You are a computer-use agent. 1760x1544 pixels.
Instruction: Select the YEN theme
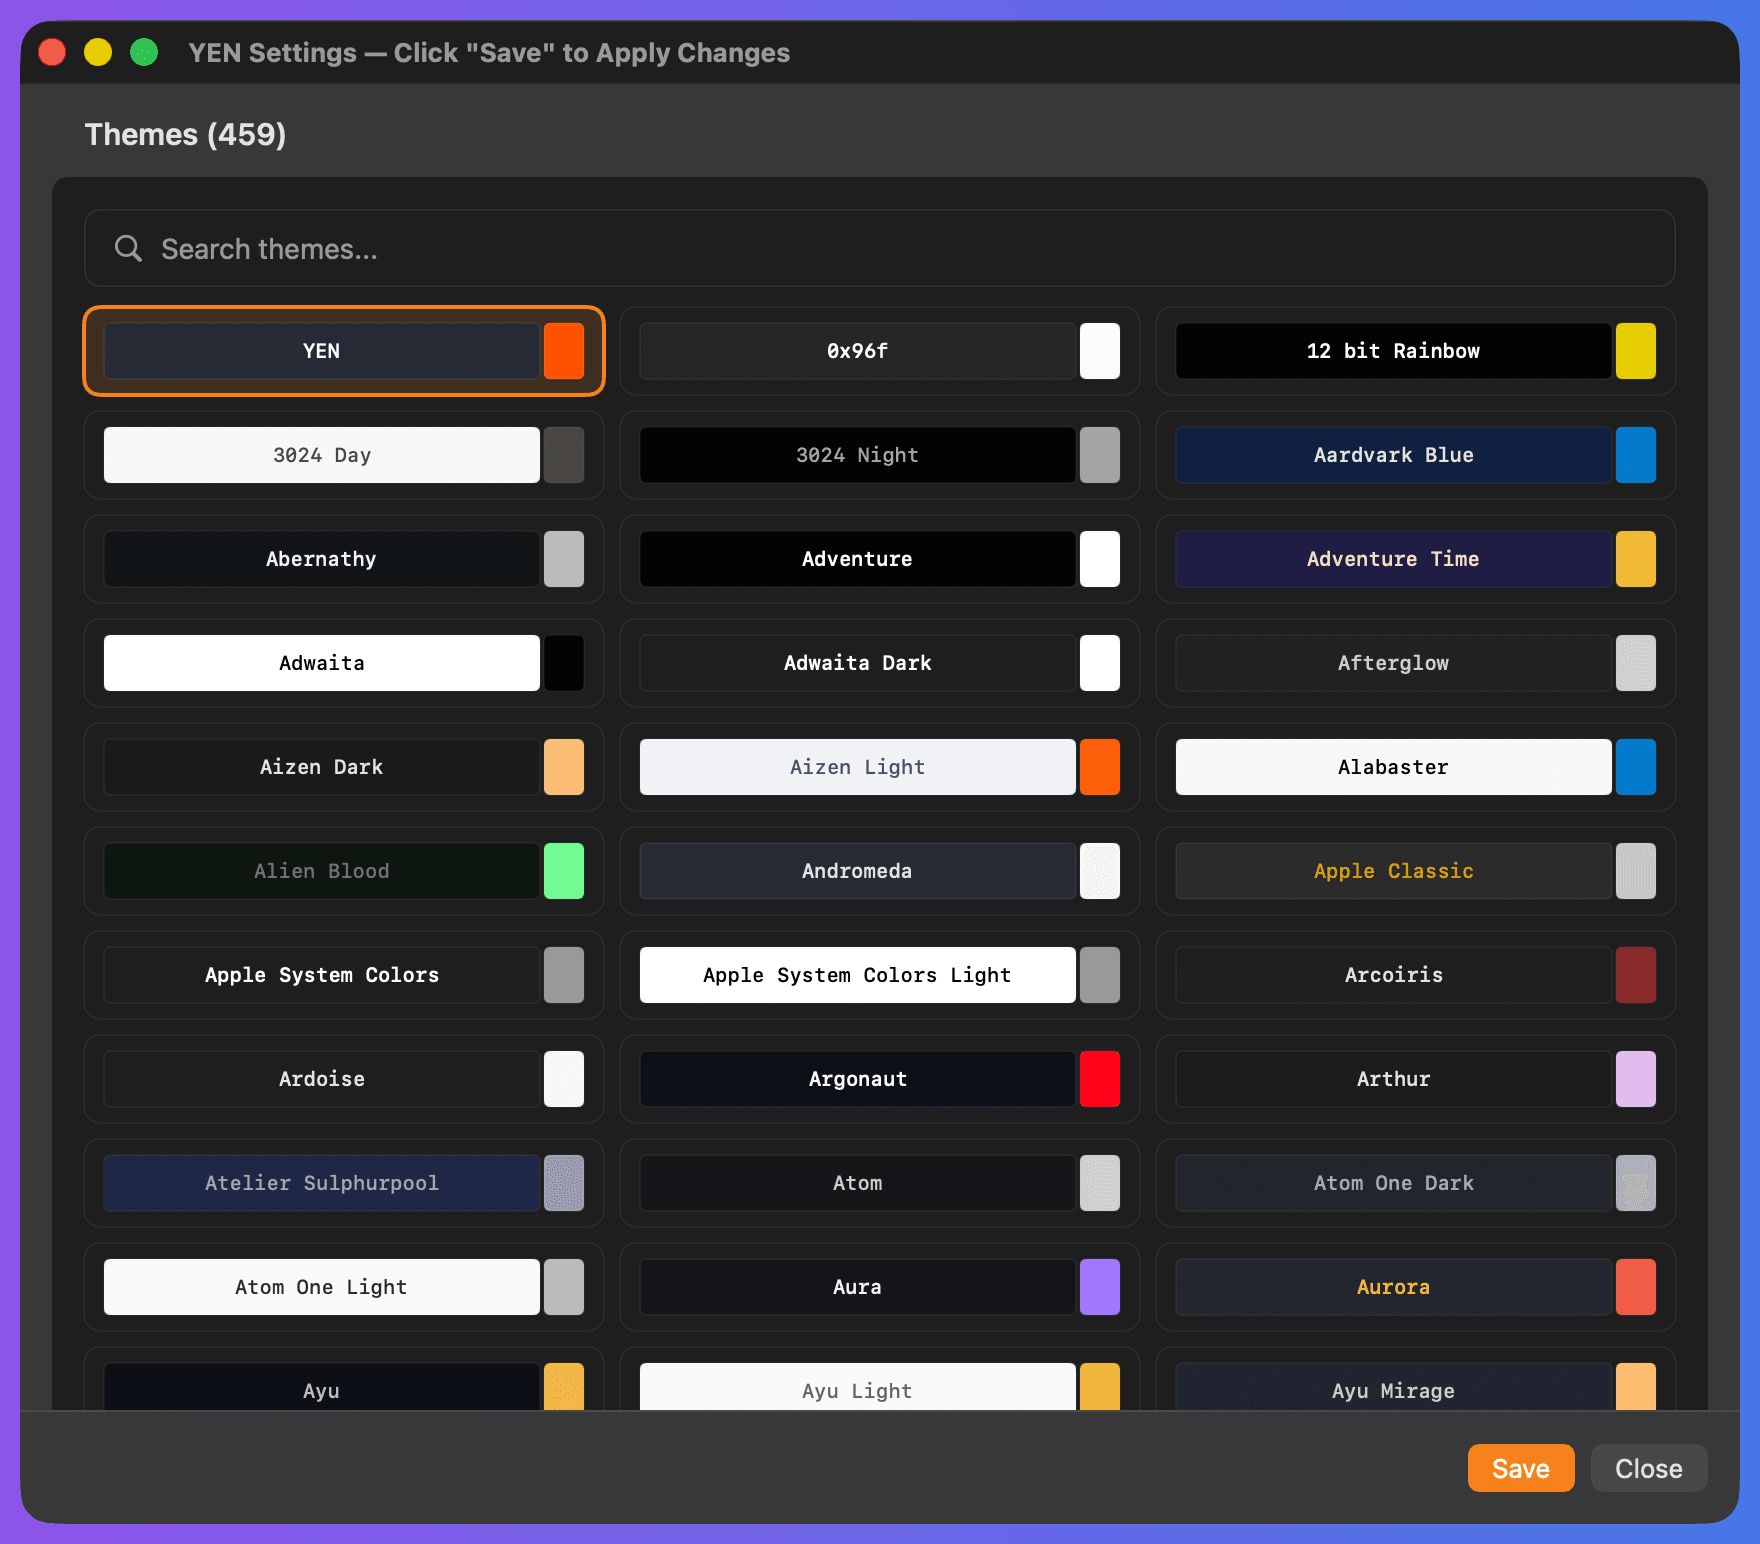[x=321, y=351]
